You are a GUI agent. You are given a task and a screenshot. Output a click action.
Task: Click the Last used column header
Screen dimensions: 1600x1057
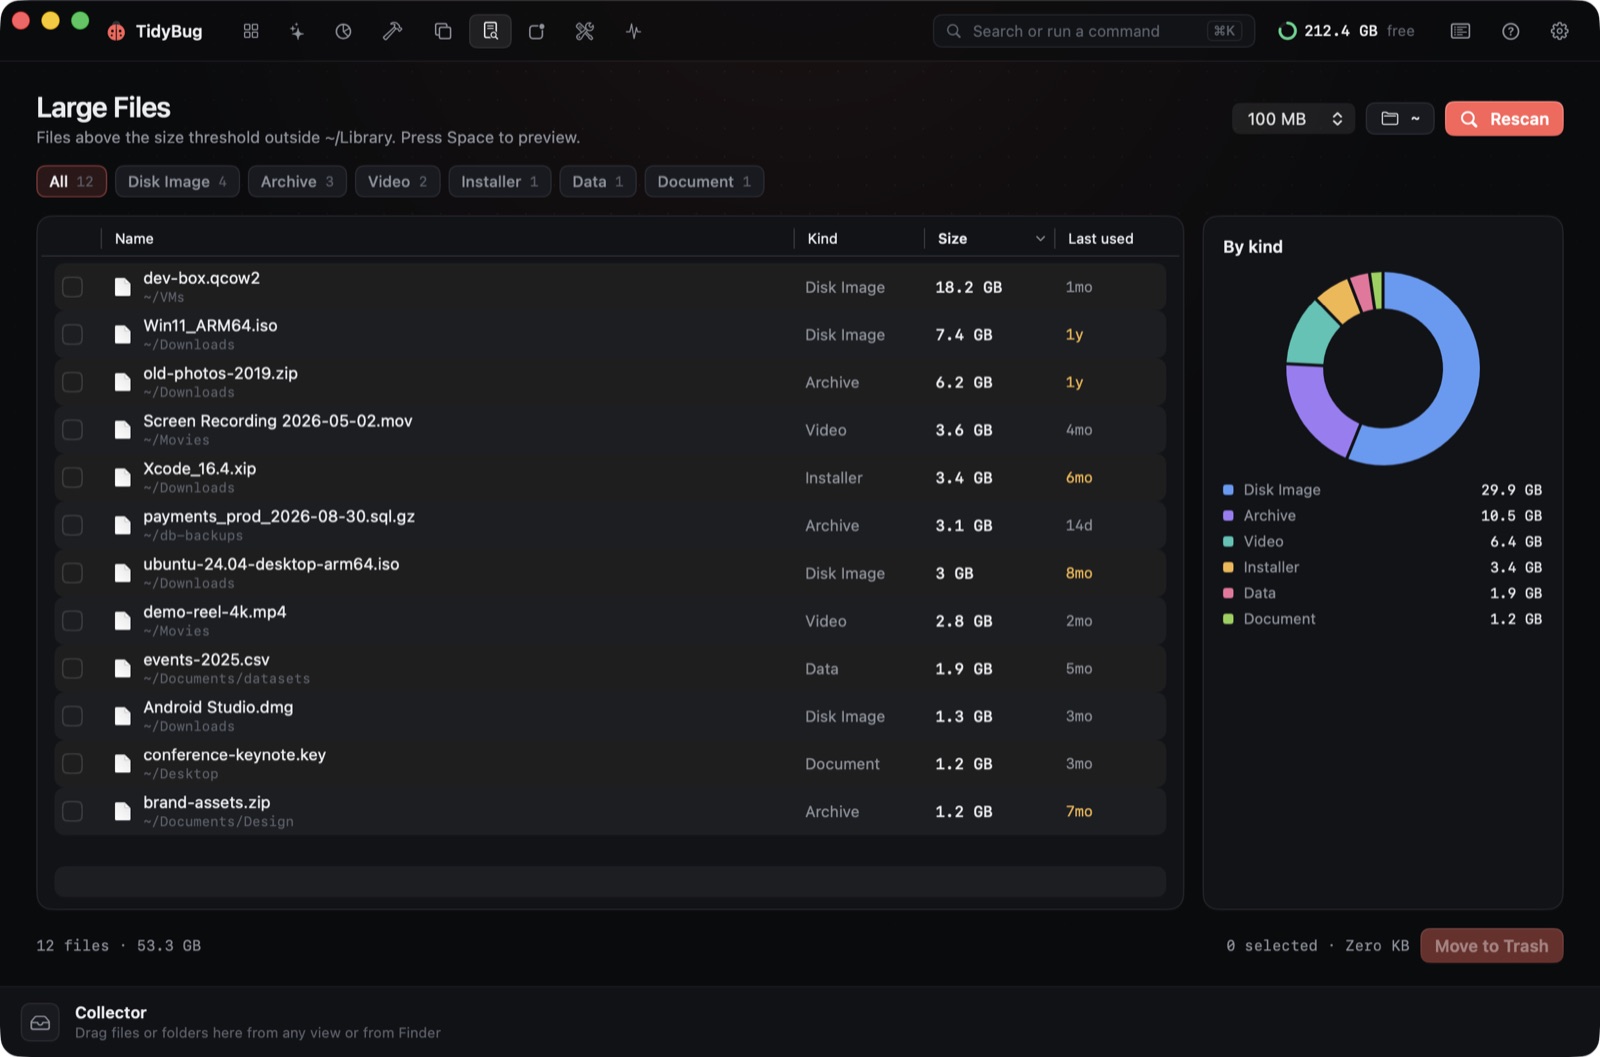coord(1100,239)
